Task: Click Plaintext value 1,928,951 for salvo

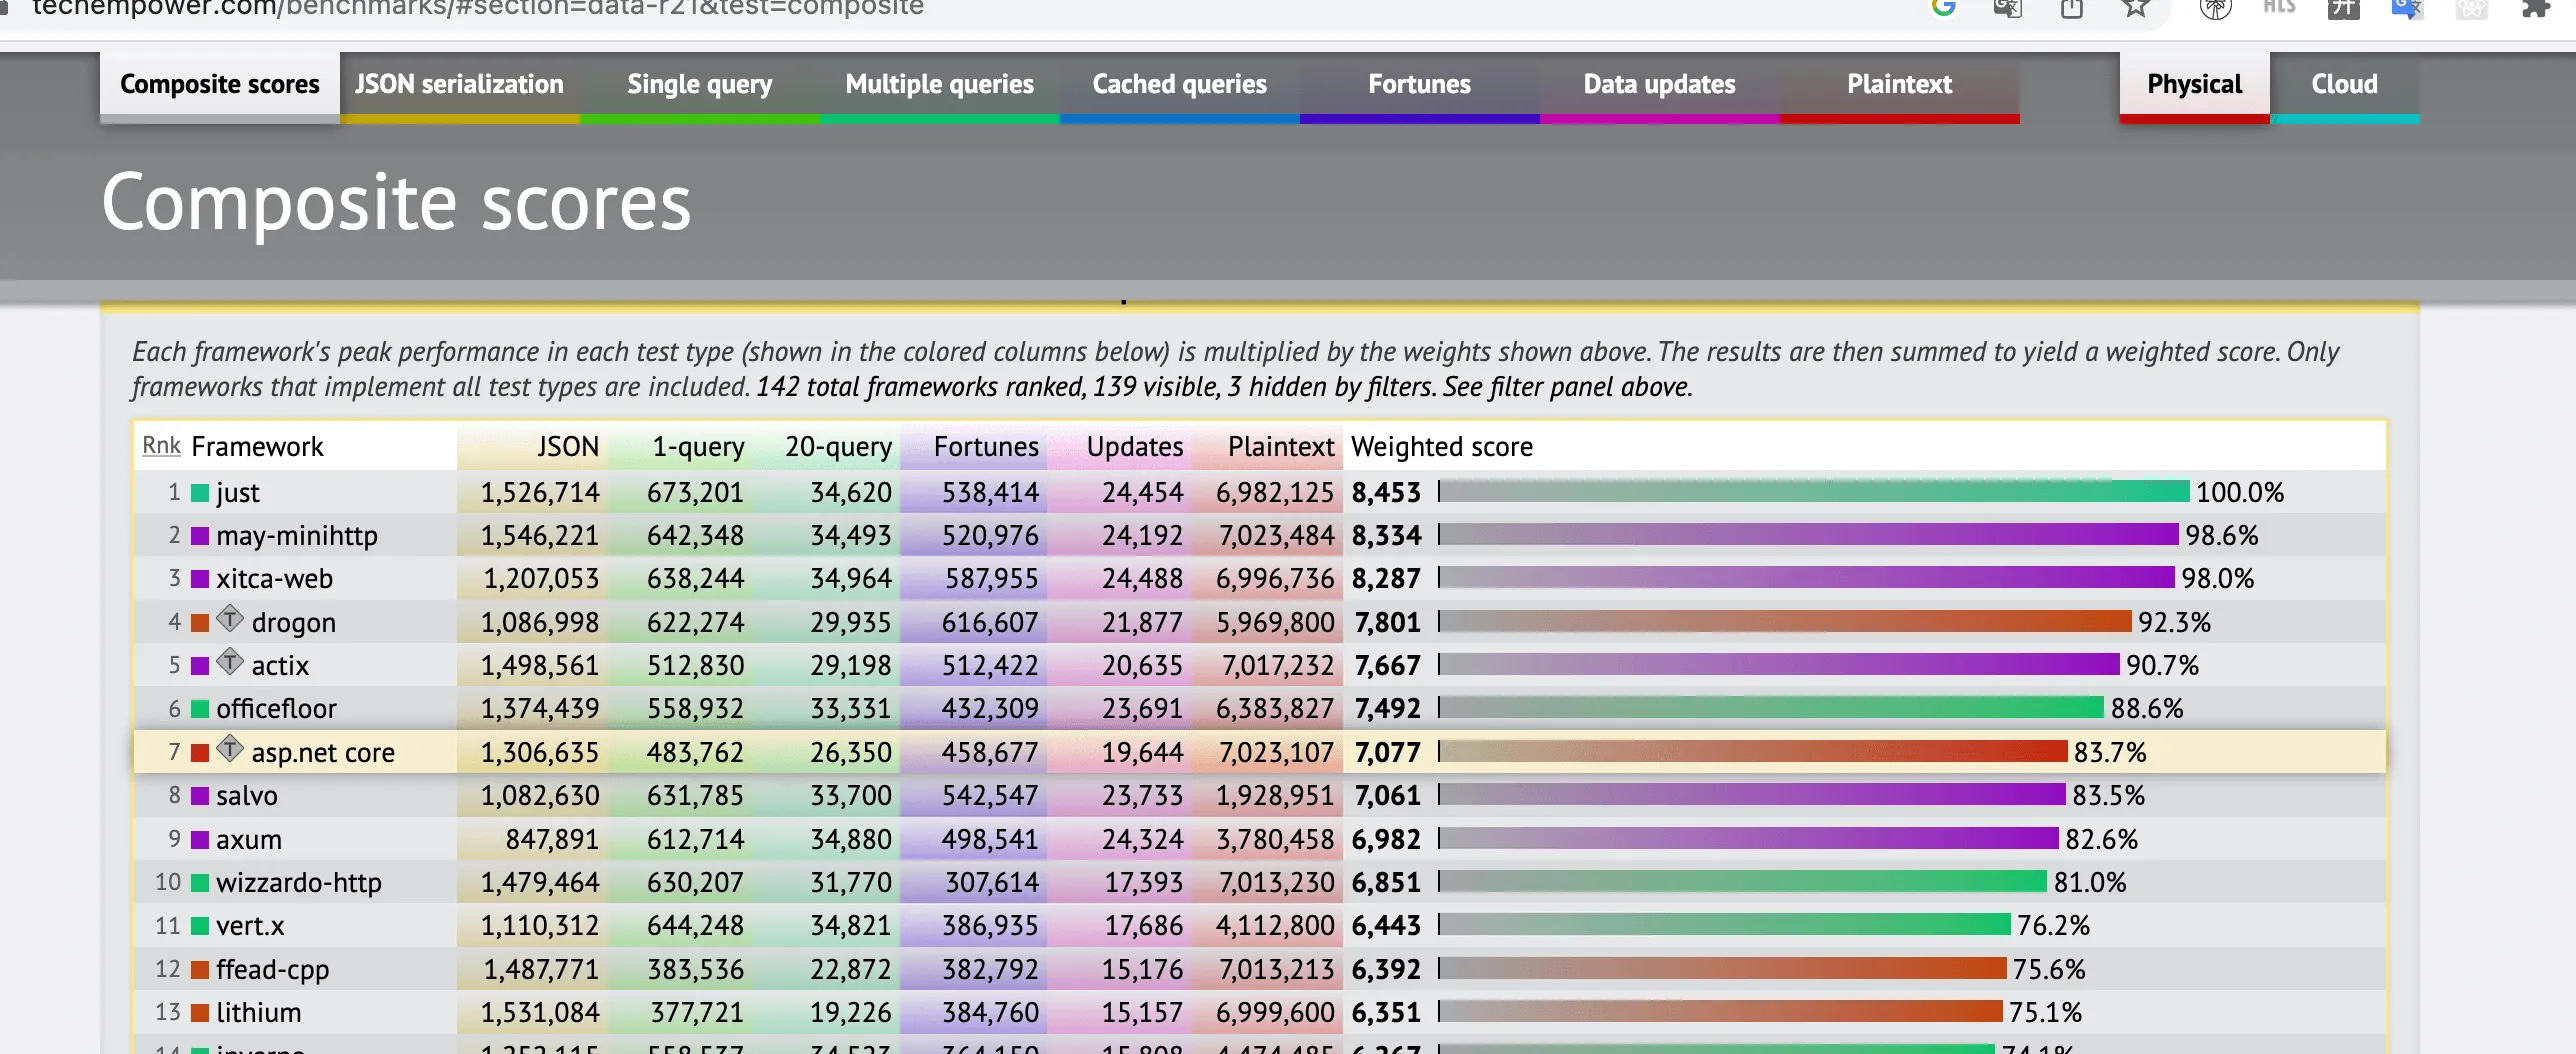Action: click(1275, 796)
